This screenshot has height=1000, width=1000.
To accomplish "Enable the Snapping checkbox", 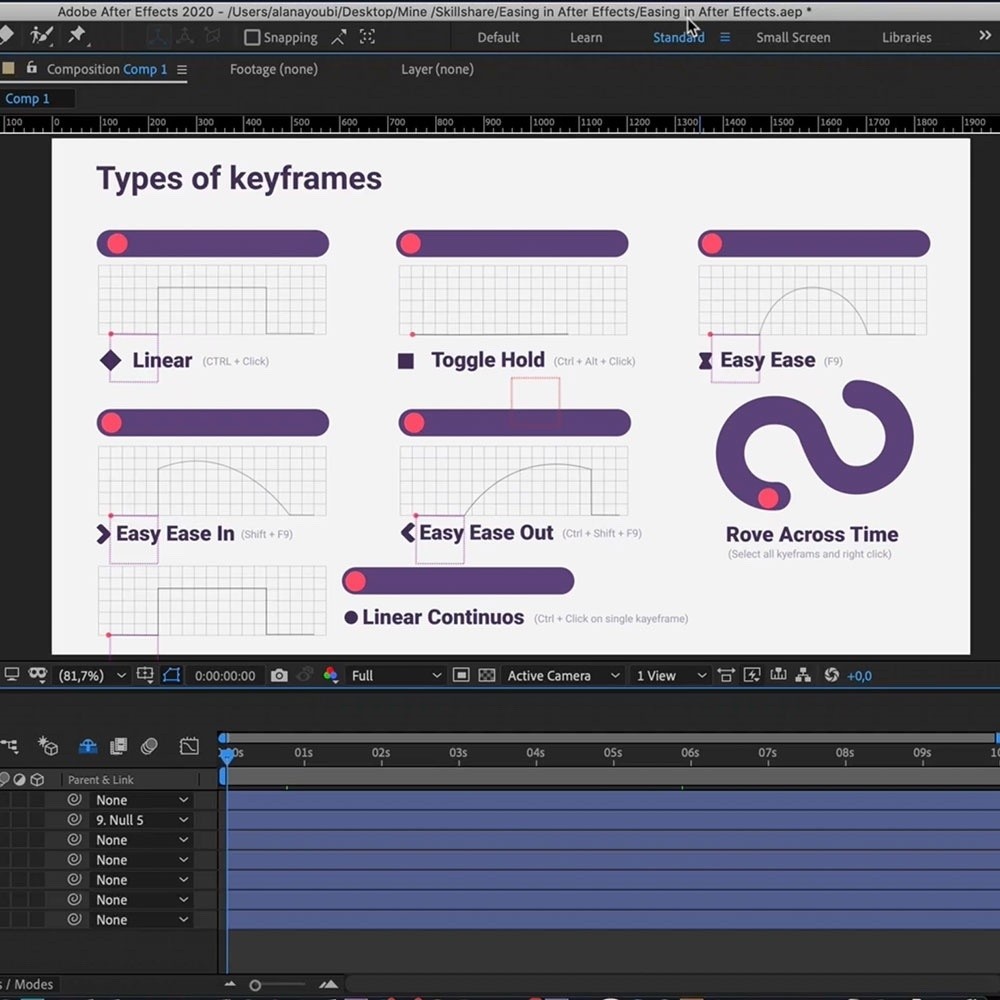I will pyautogui.click(x=252, y=38).
